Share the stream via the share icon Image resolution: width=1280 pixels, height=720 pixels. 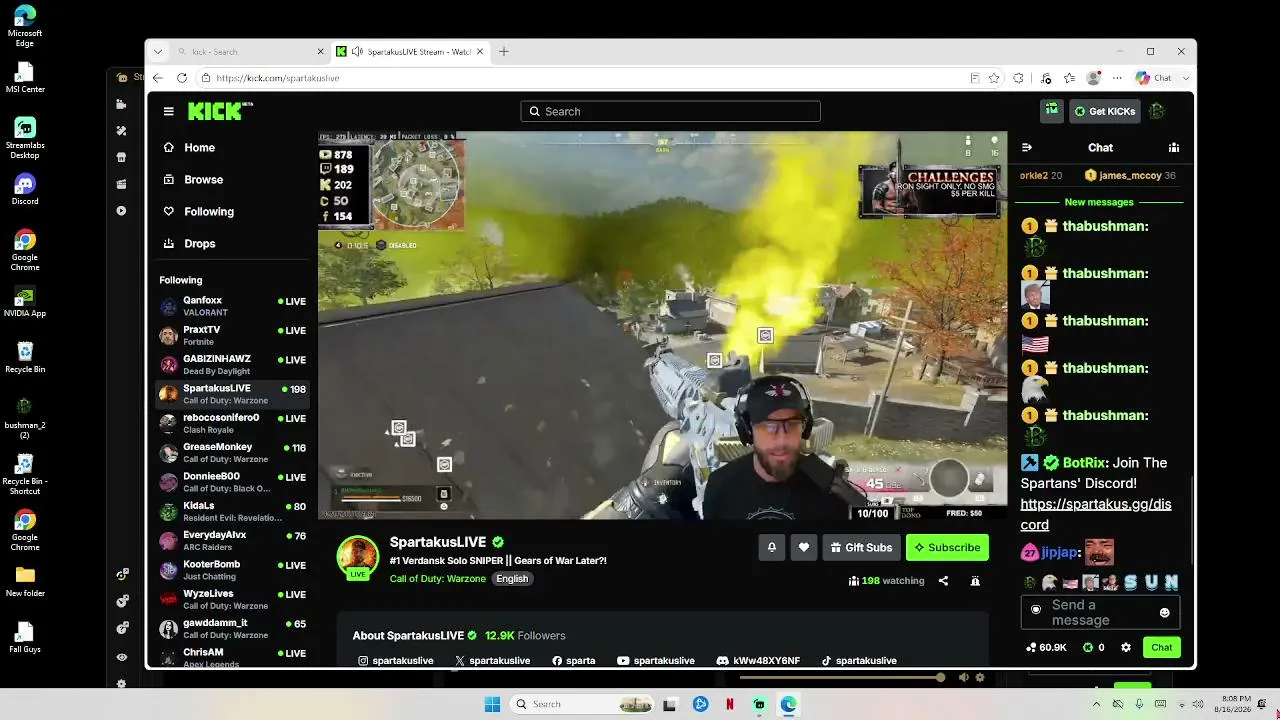pyautogui.click(x=943, y=581)
